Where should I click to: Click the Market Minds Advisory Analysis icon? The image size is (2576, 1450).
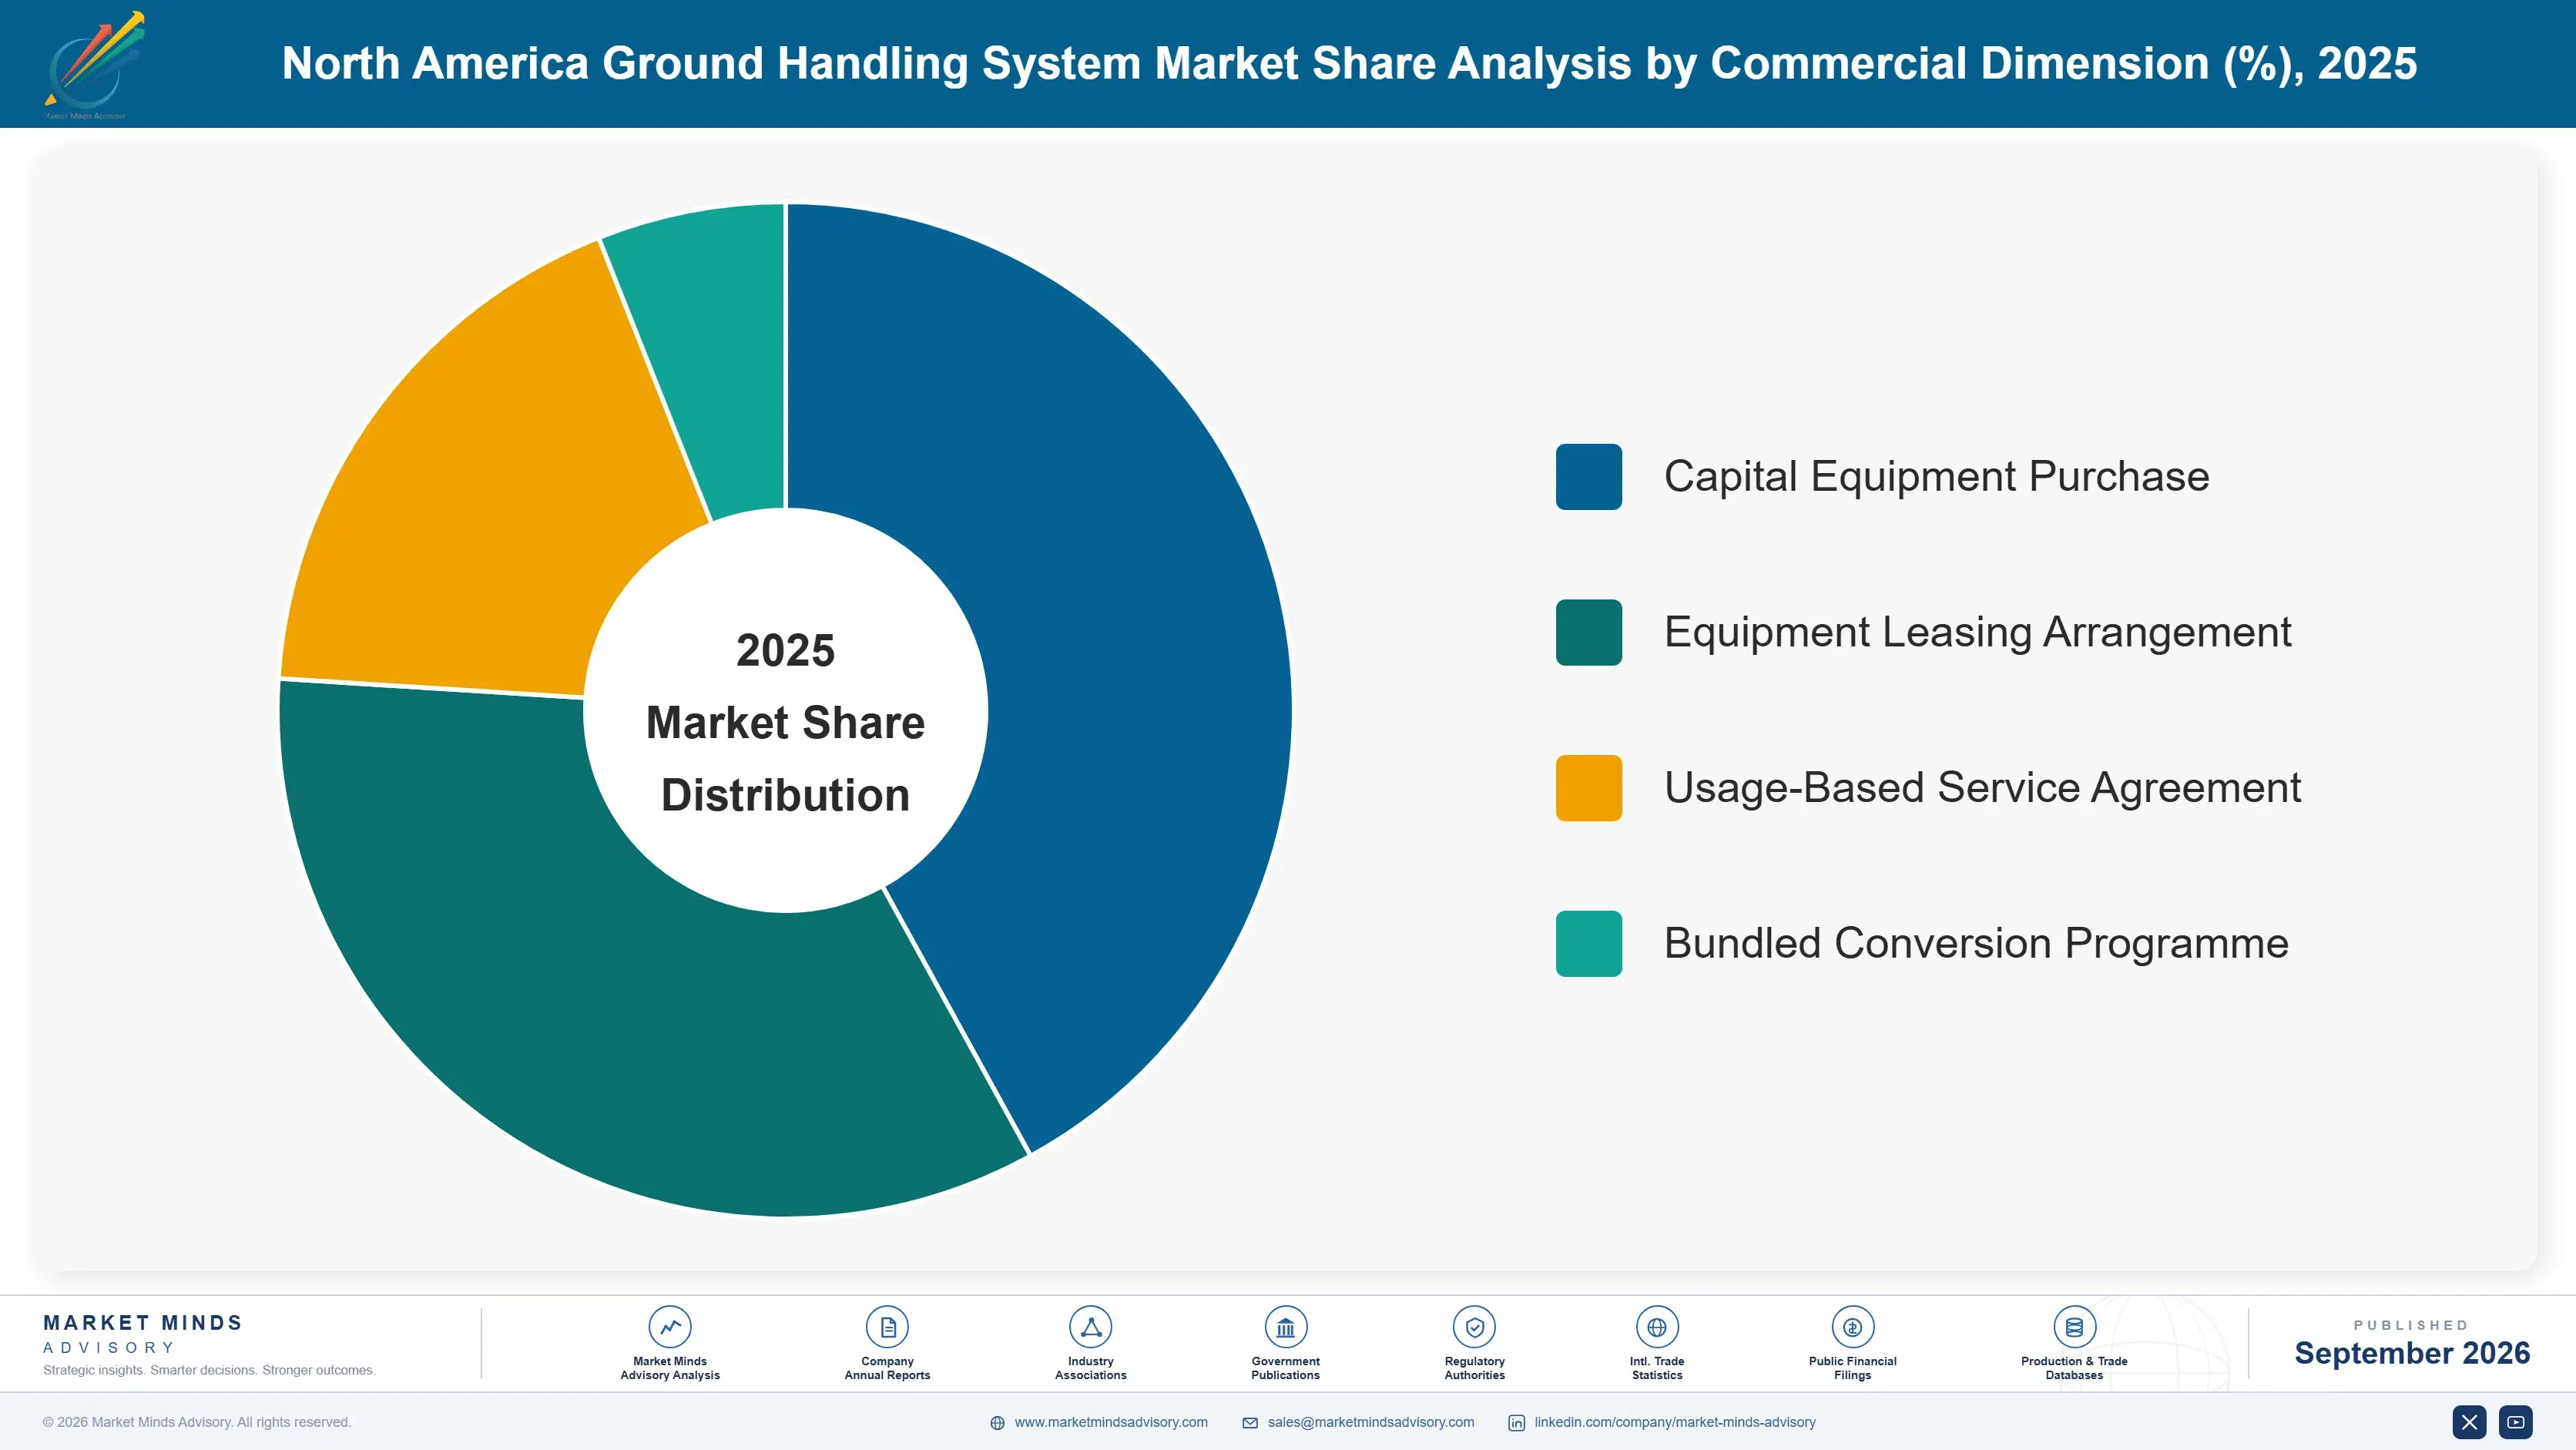[670, 1327]
